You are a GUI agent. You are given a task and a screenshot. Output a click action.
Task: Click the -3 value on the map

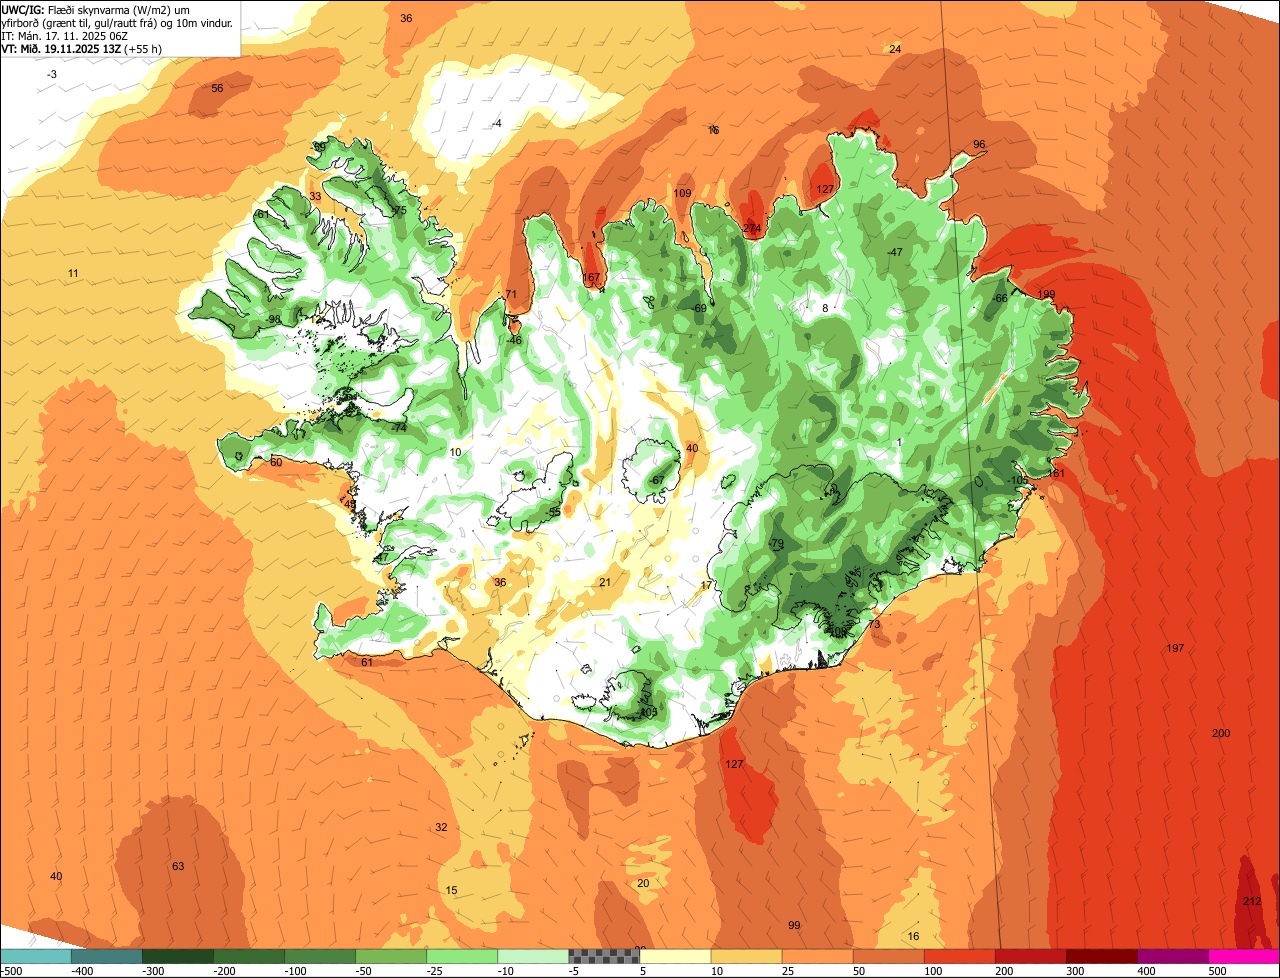[52, 75]
